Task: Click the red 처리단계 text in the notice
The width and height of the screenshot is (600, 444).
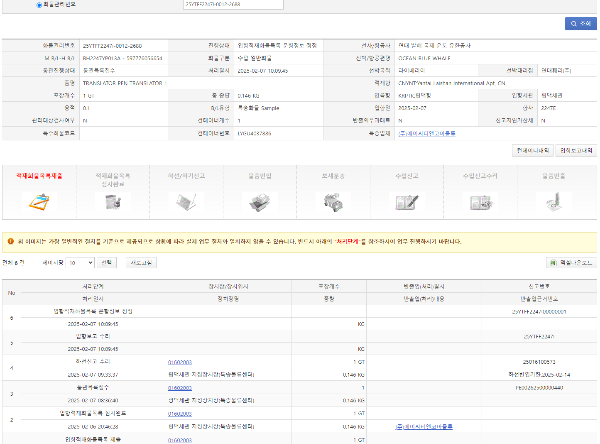Action: coord(350,241)
